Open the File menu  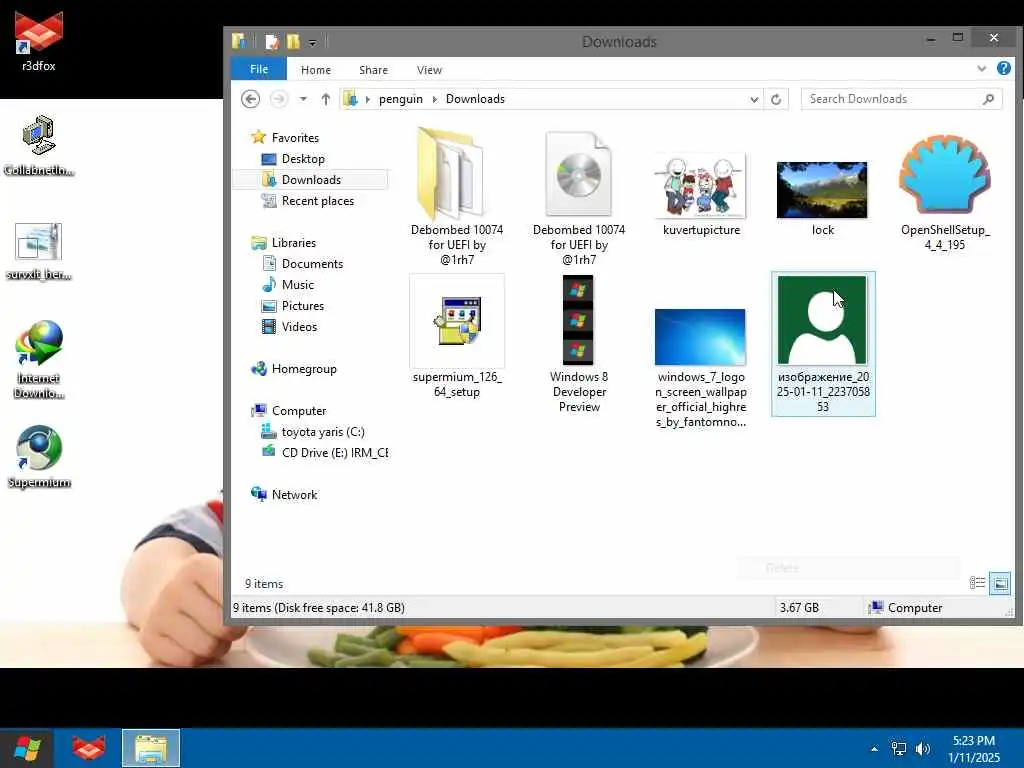point(259,69)
